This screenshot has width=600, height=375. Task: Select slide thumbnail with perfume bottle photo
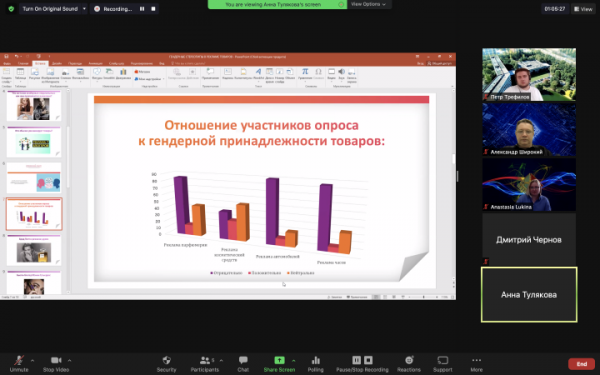(x=34, y=250)
